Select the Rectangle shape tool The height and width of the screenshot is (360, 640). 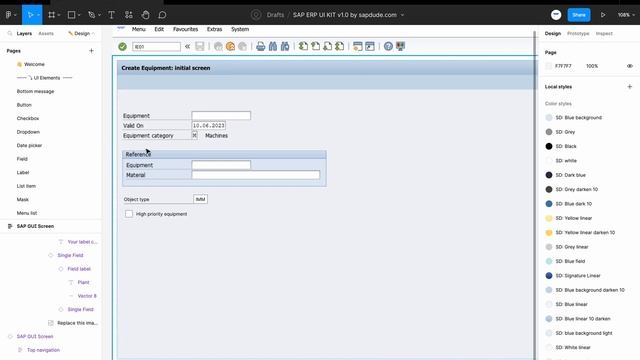point(71,15)
